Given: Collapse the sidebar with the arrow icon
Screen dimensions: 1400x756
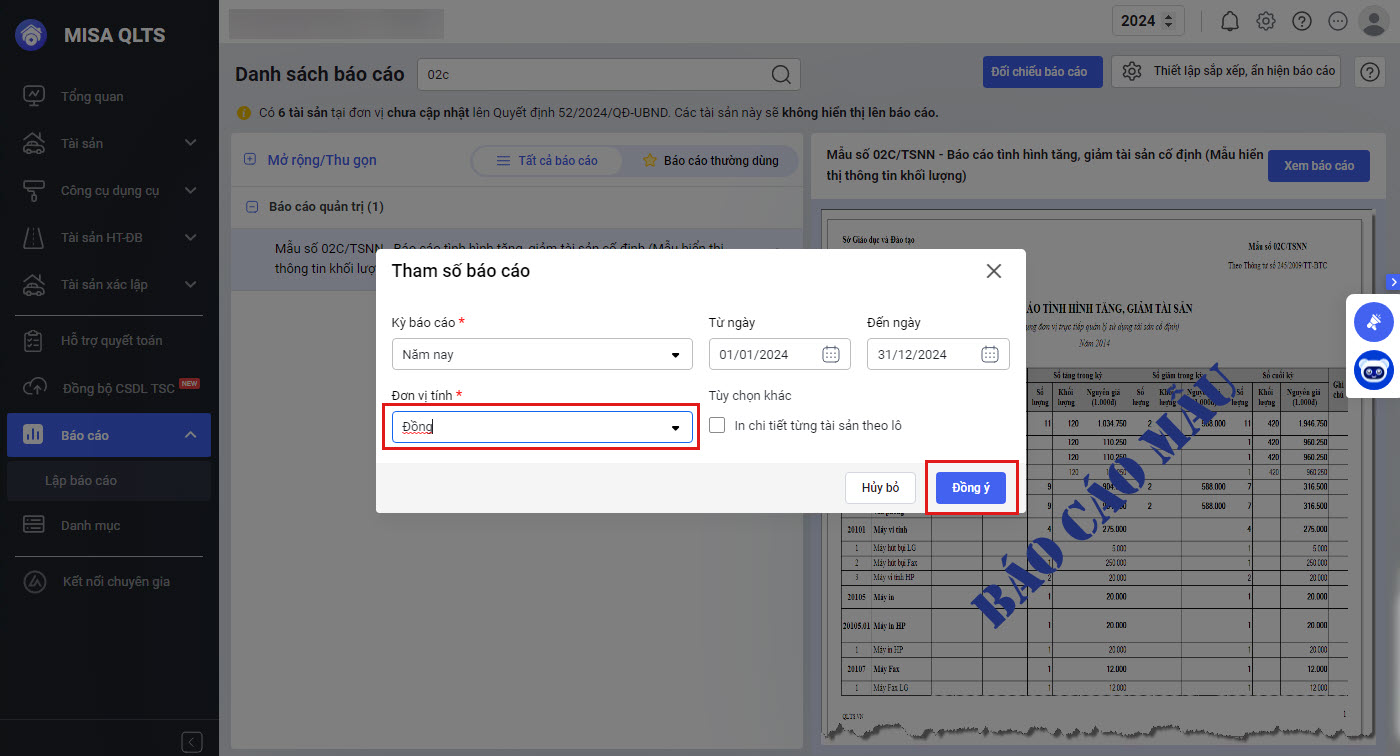Looking at the screenshot, I should tap(192, 742).
